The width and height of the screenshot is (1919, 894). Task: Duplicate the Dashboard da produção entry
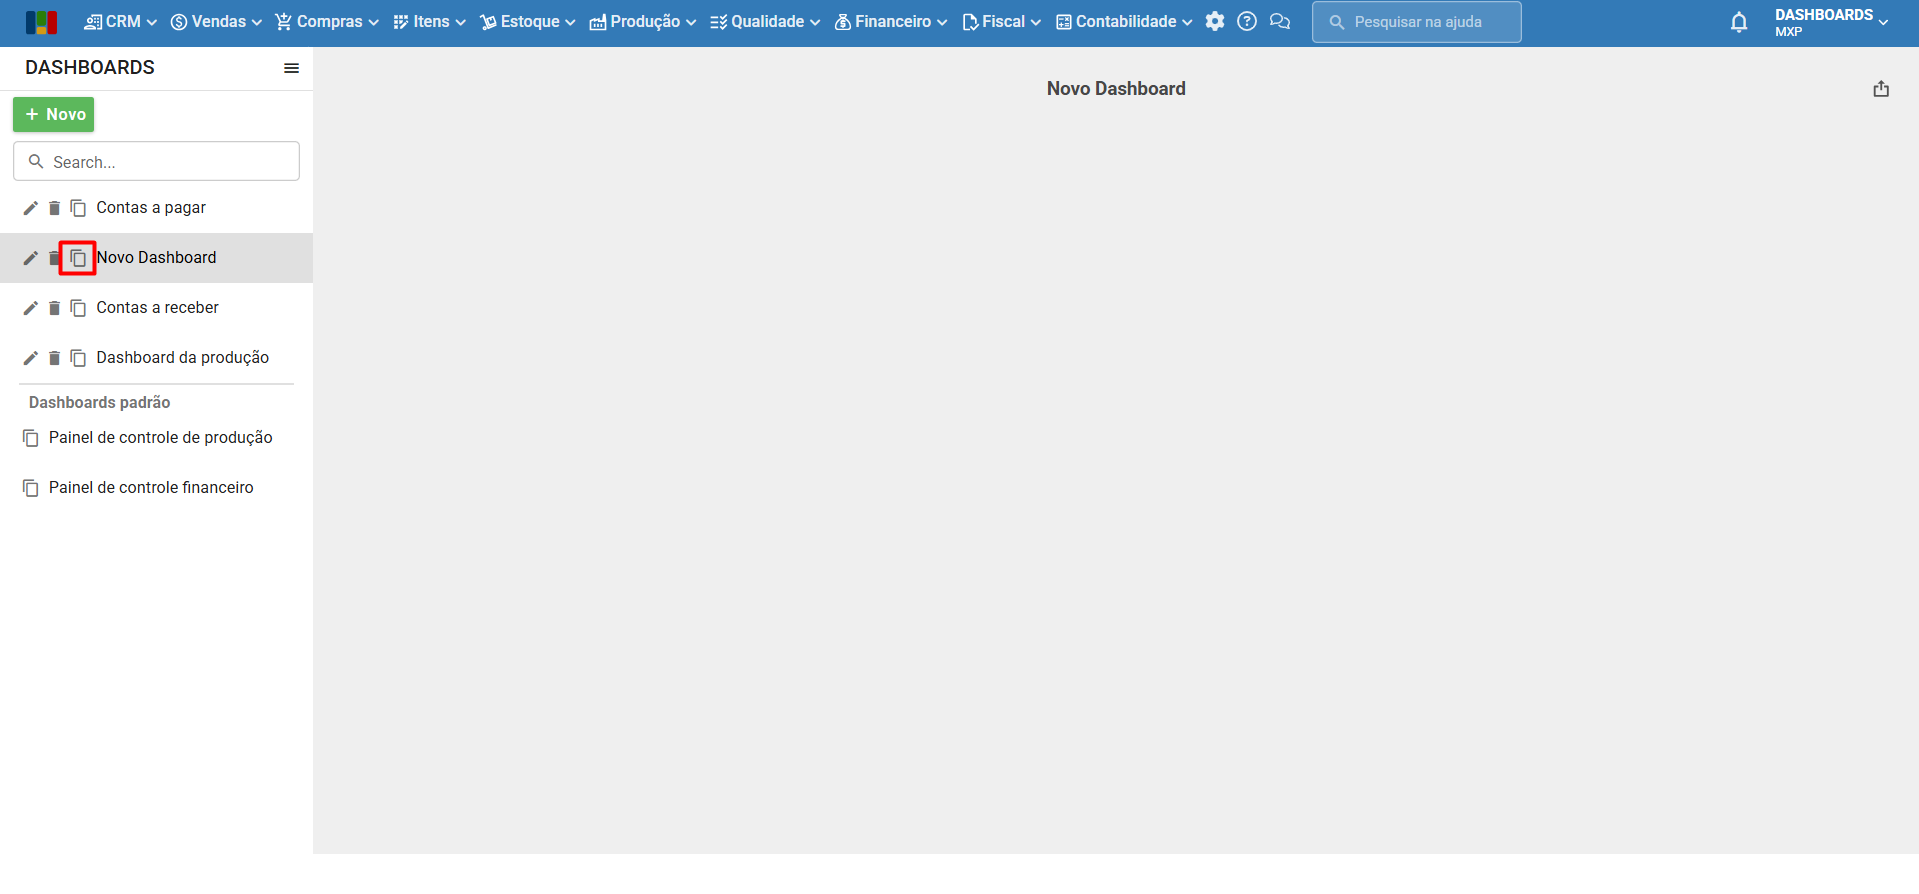click(x=78, y=358)
